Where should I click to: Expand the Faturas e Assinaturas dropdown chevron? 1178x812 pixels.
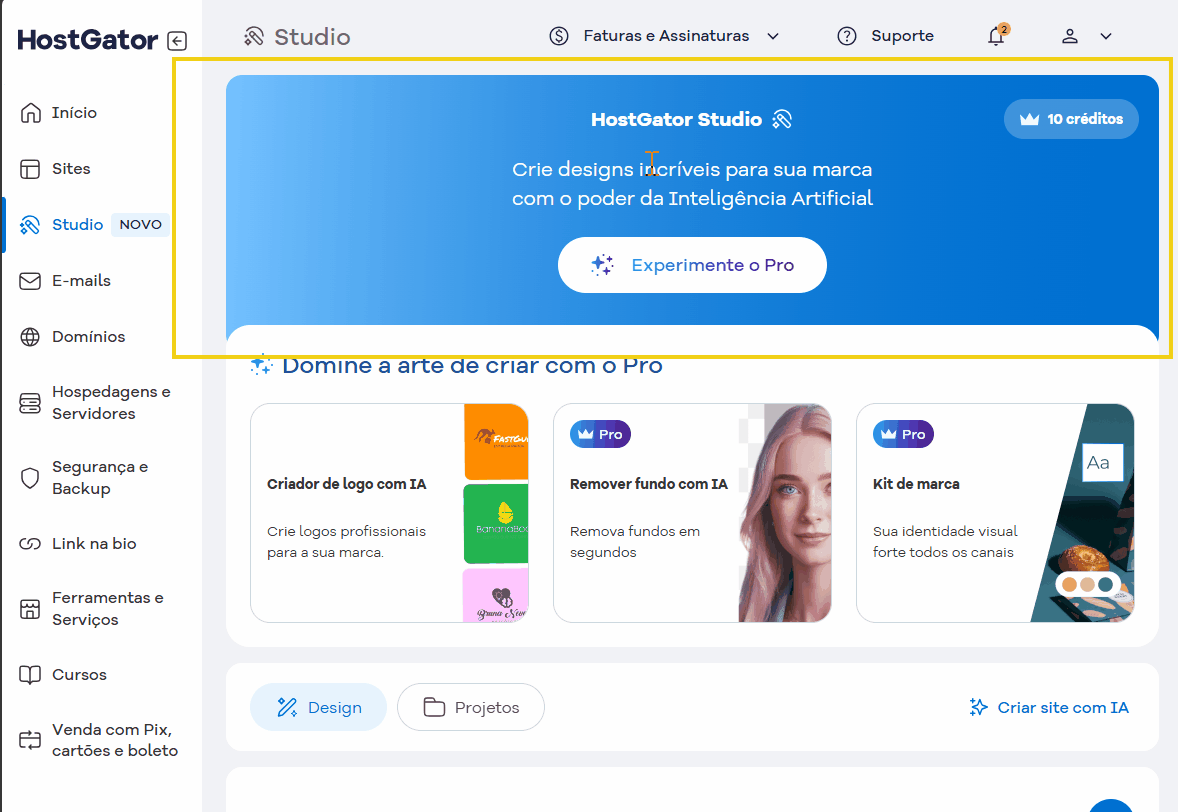pyautogui.click(x=773, y=36)
